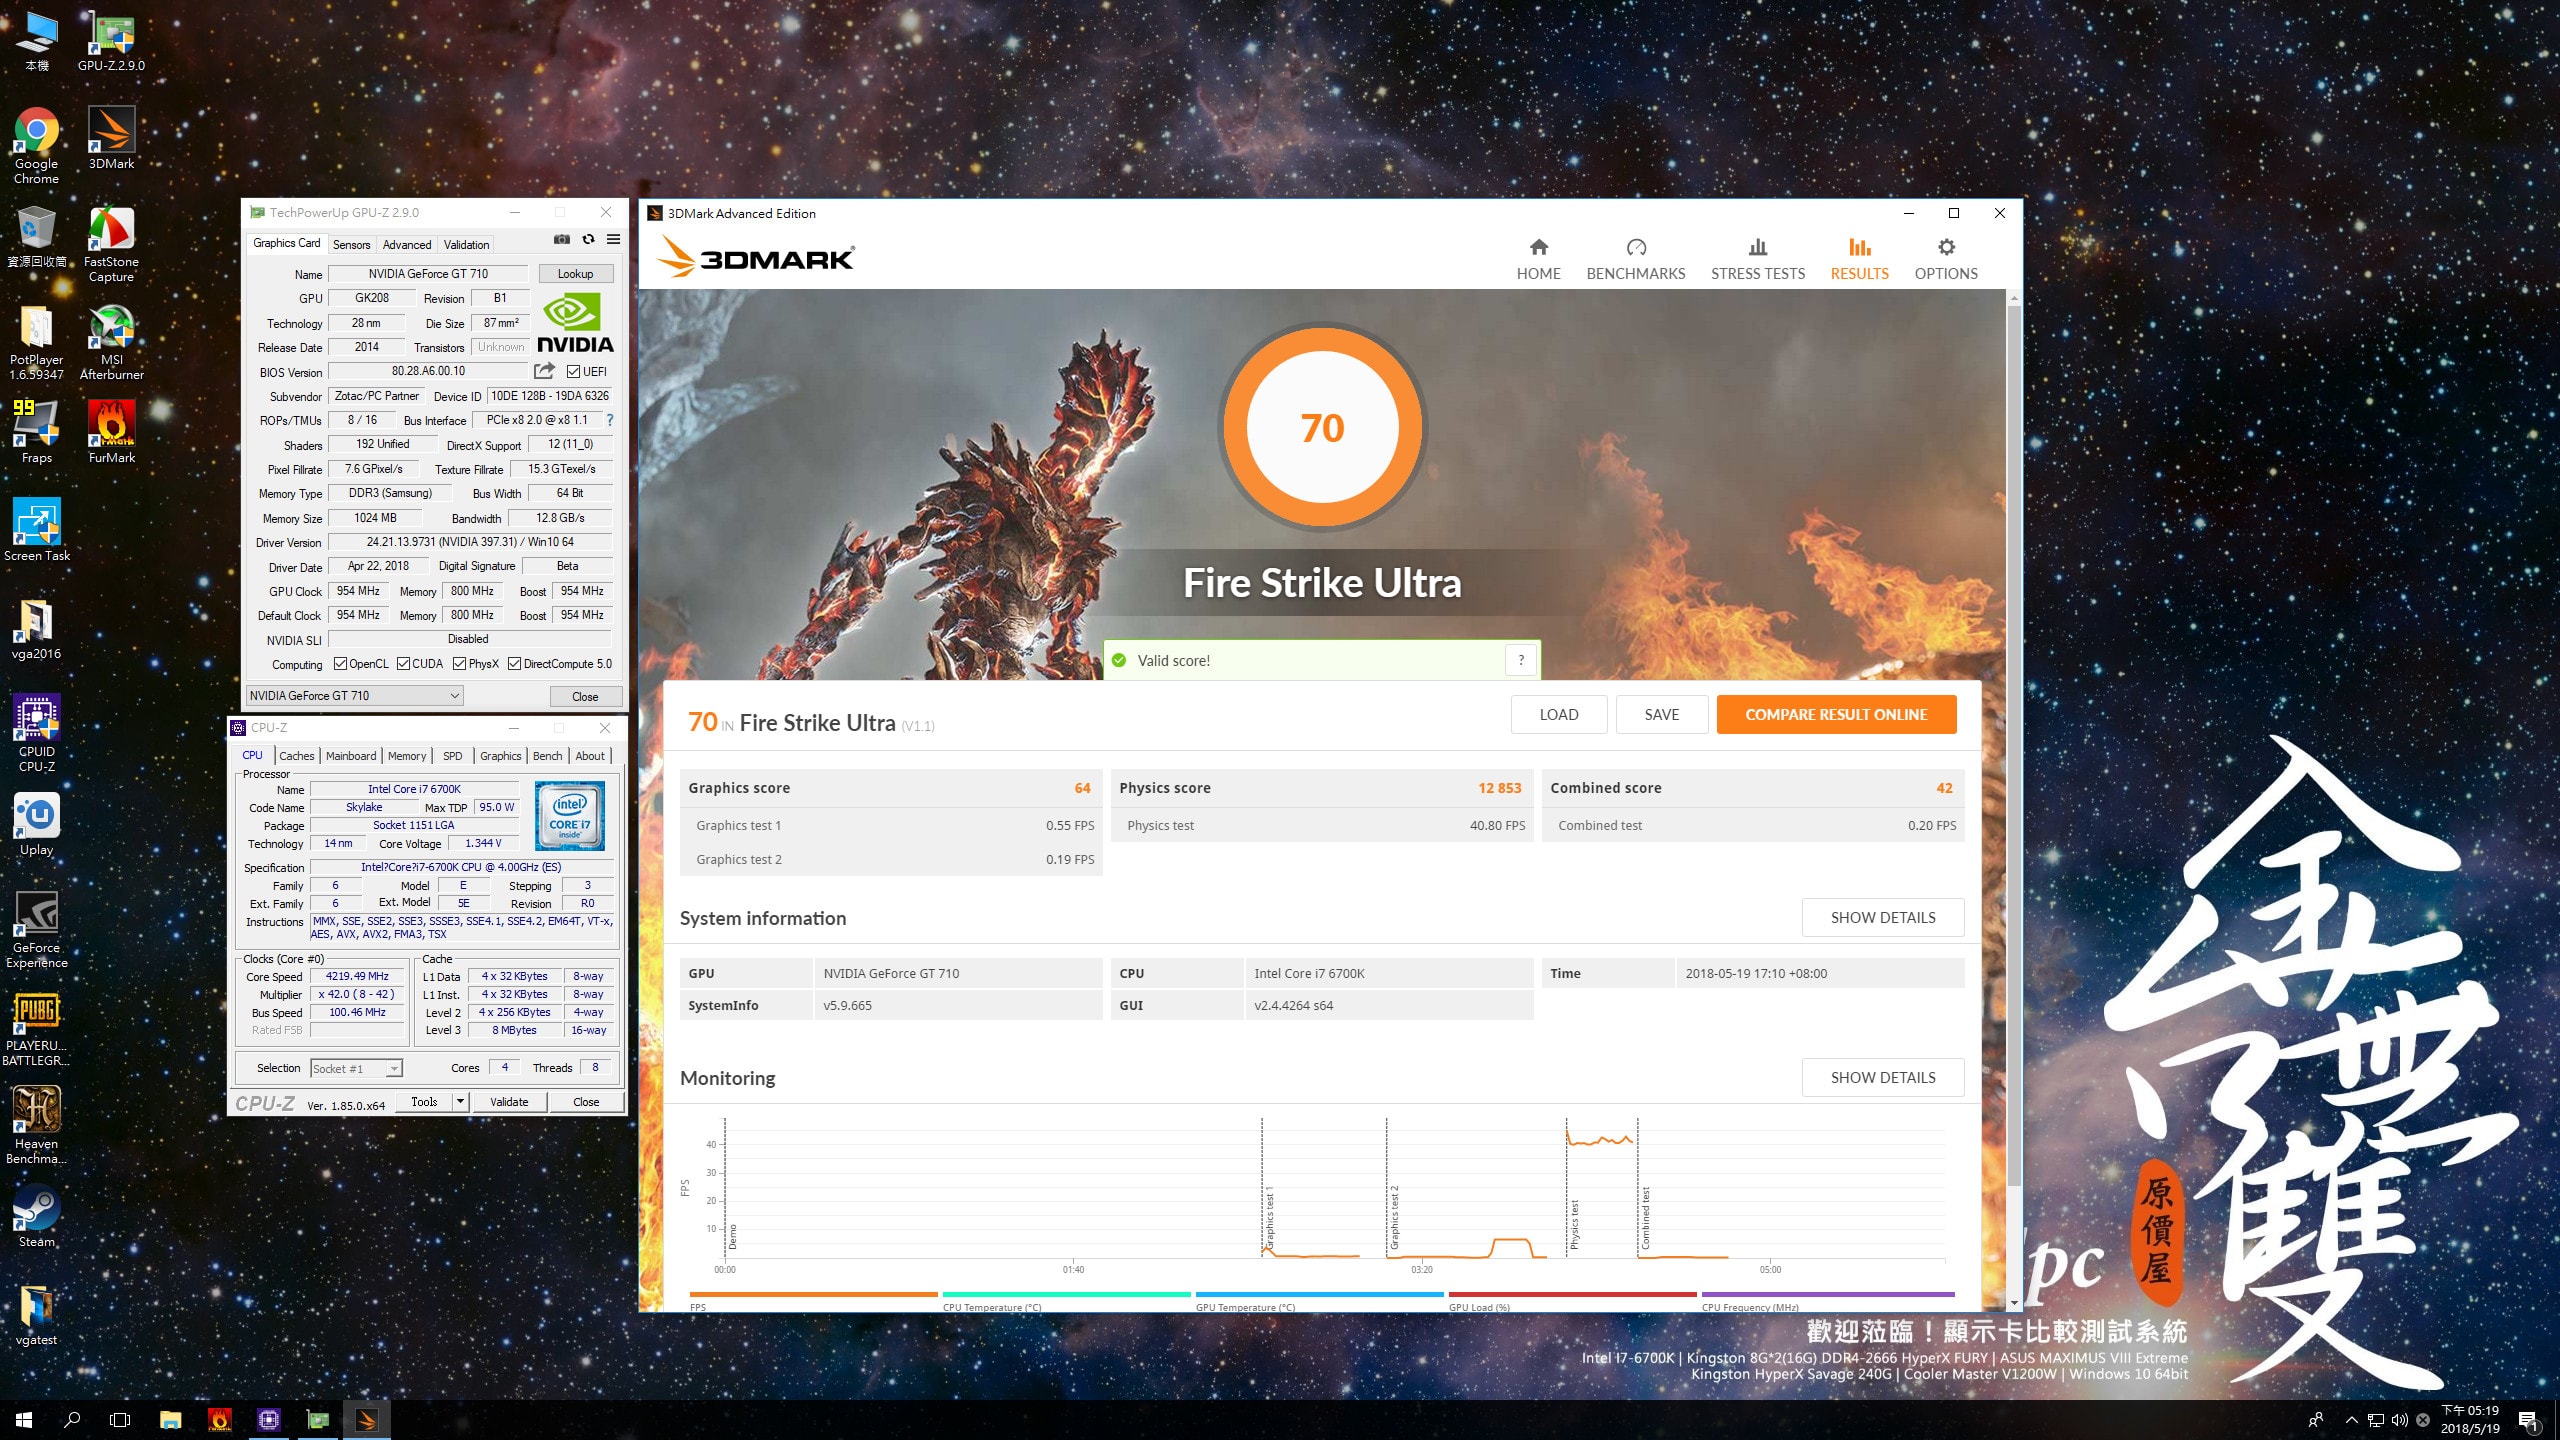Open Google Chrome desktop icon

pos(36,146)
